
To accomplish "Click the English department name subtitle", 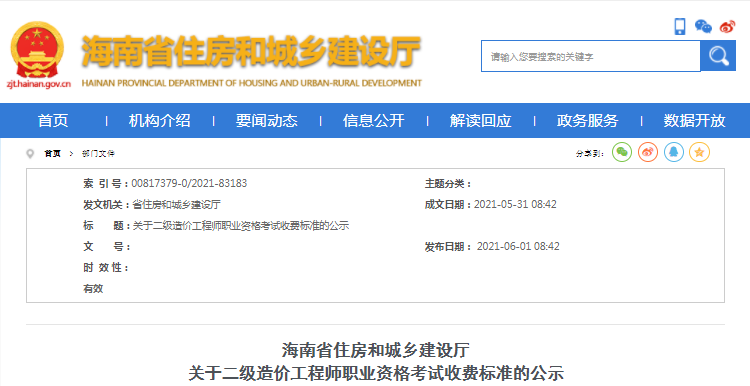I will point(252,83).
